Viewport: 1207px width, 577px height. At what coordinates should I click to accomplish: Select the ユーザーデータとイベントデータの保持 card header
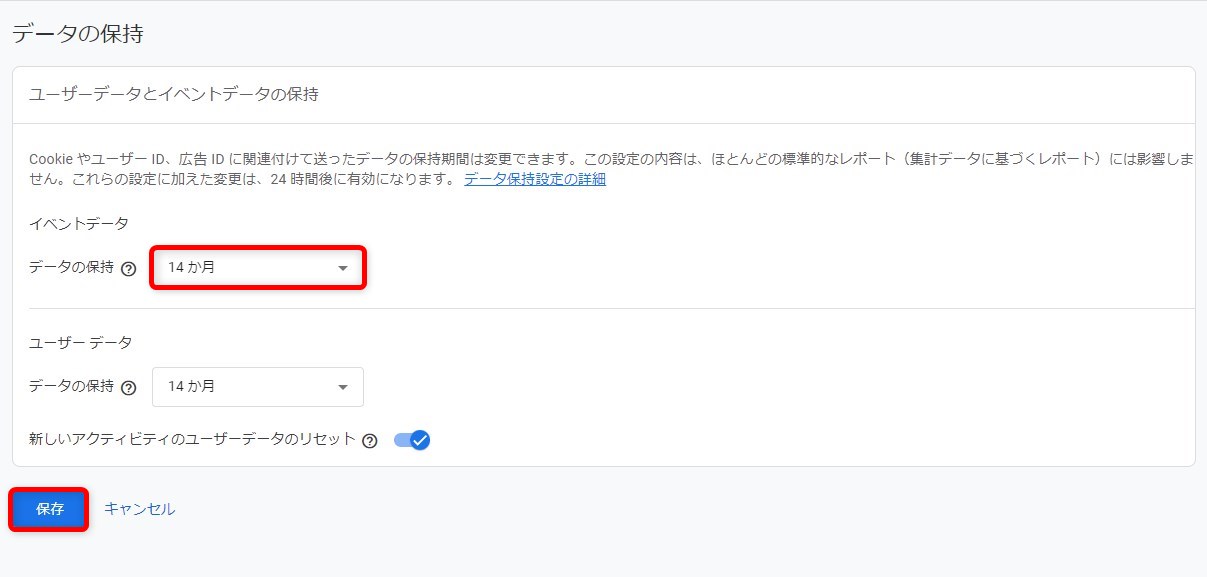[x=174, y=95]
